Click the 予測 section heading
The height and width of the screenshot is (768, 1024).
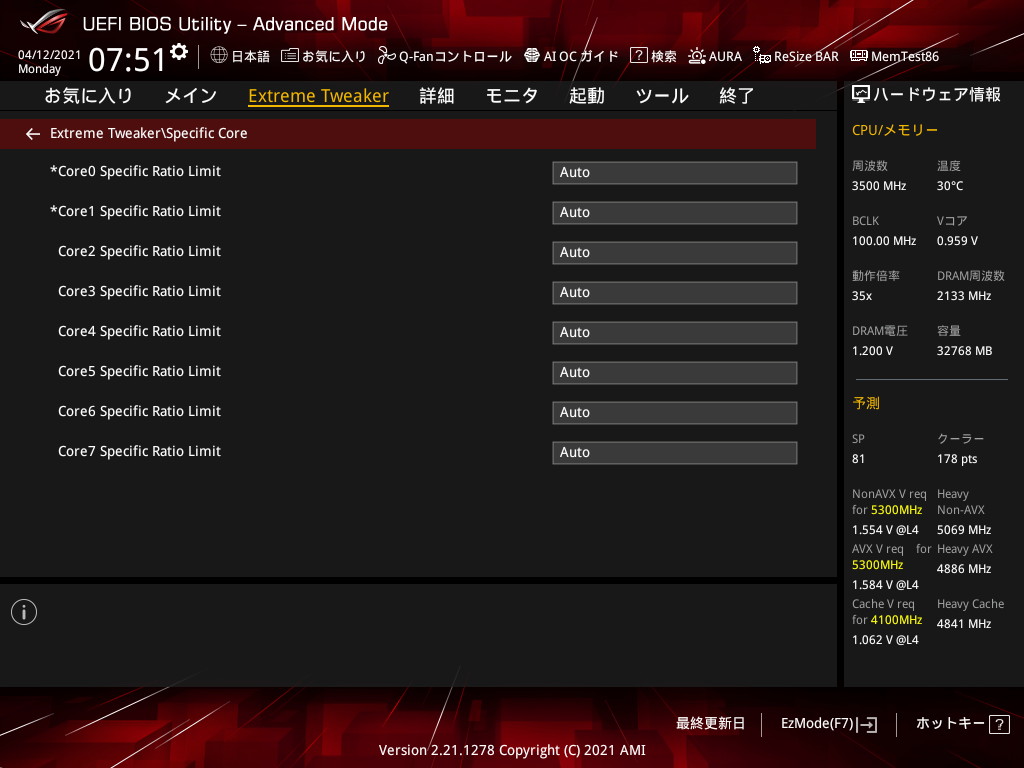pos(866,403)
